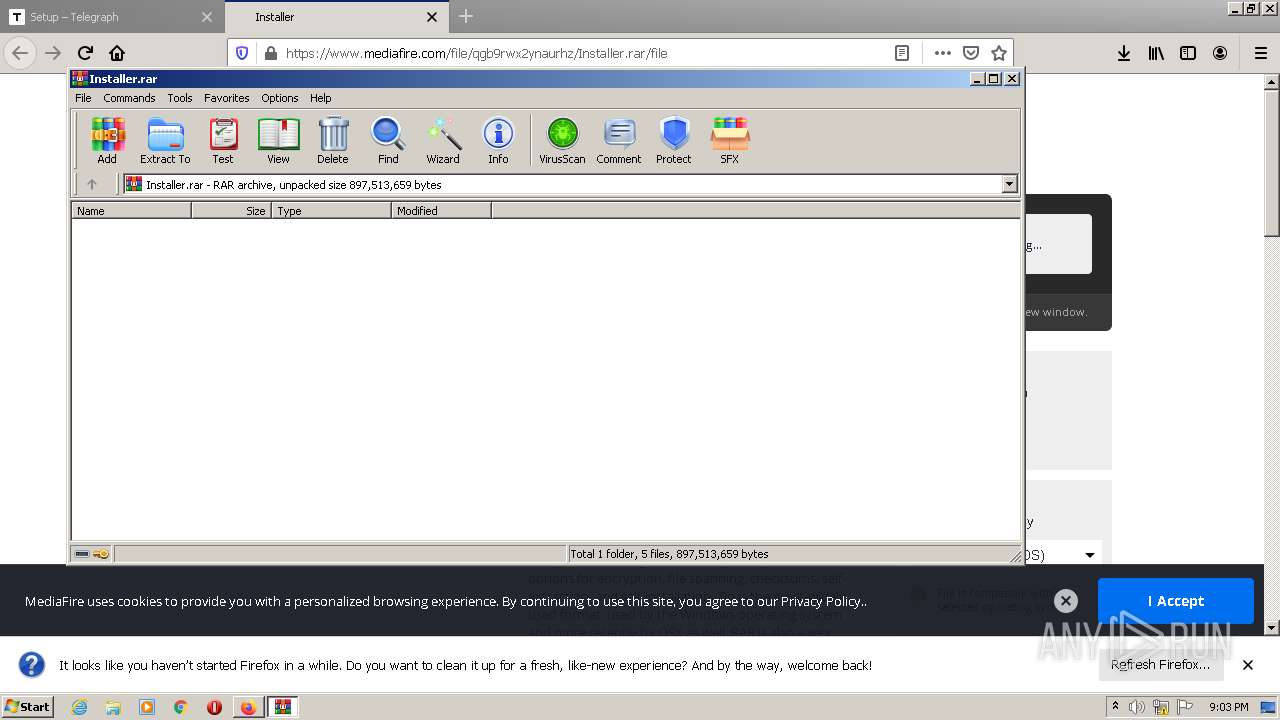Show hidden system tray icons
Viewport: 1280px width, 720px height.
(x=1116, y=706)
